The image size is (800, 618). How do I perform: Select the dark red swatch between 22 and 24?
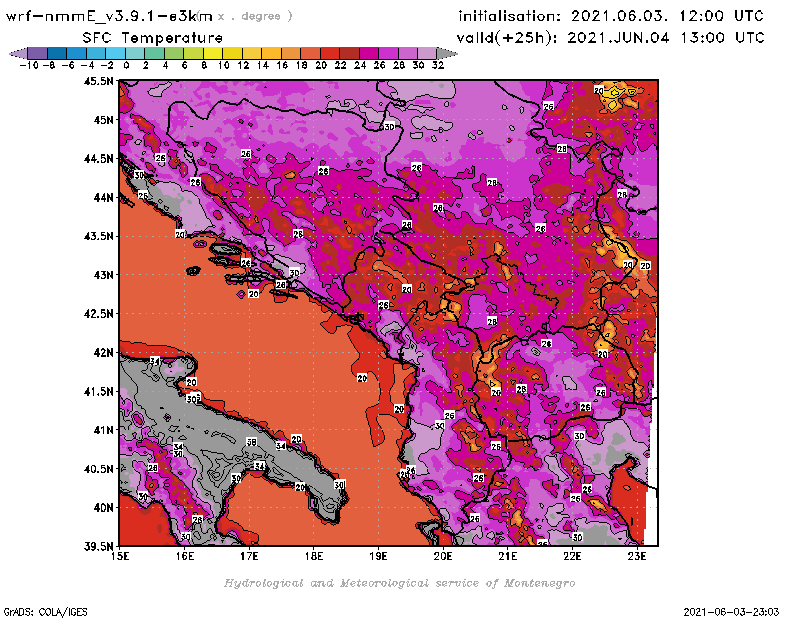pyautogui.click(x=349, y=53)
